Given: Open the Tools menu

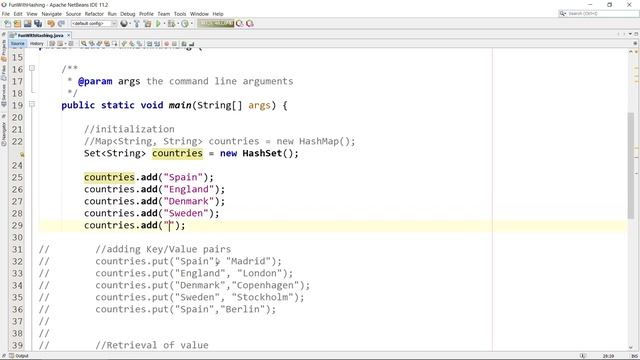Looking at the screenshot, I should click(180, 14).
